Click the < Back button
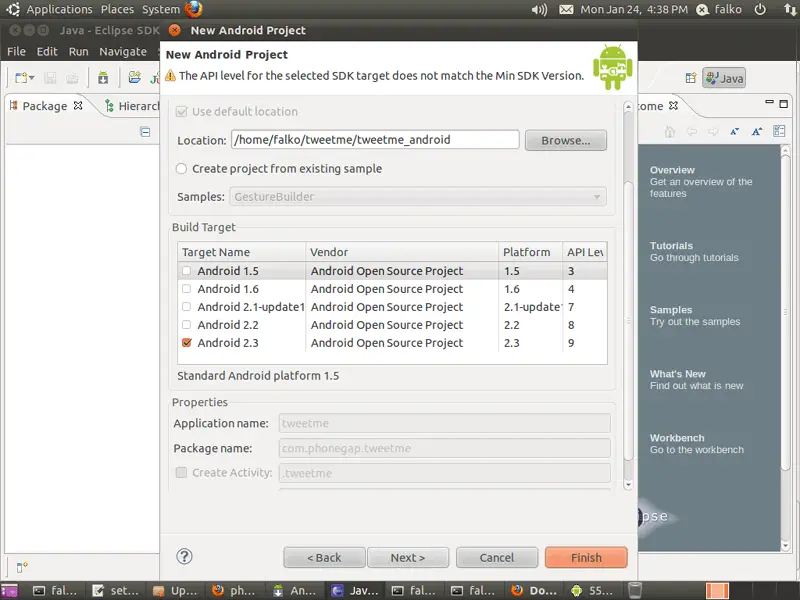The width and height of the screenshot is (800, 600). click(x=324, y=558)
